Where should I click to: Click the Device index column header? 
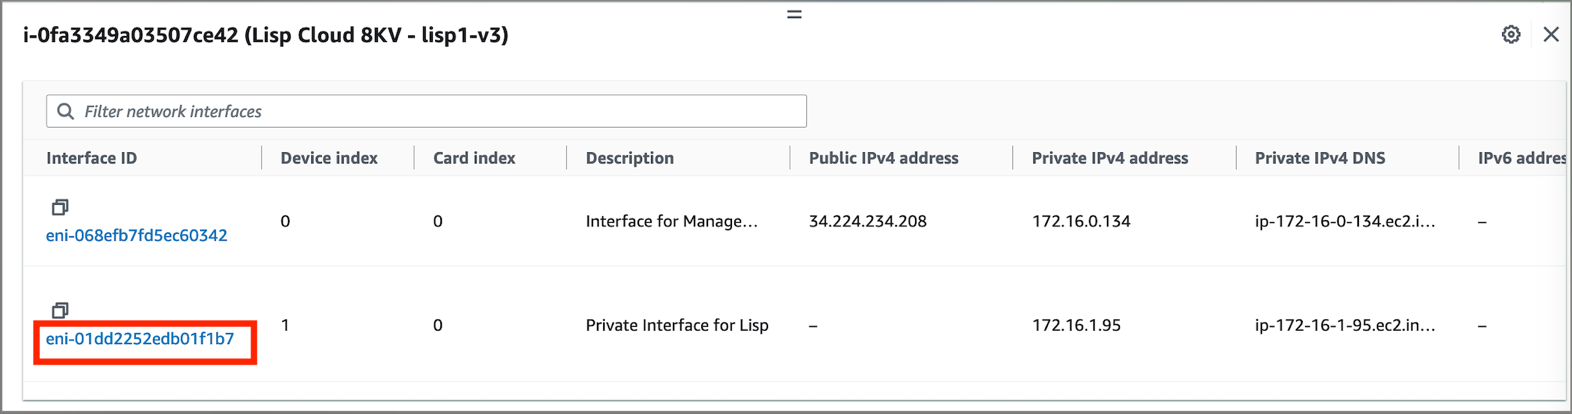[x=329, y=158]
